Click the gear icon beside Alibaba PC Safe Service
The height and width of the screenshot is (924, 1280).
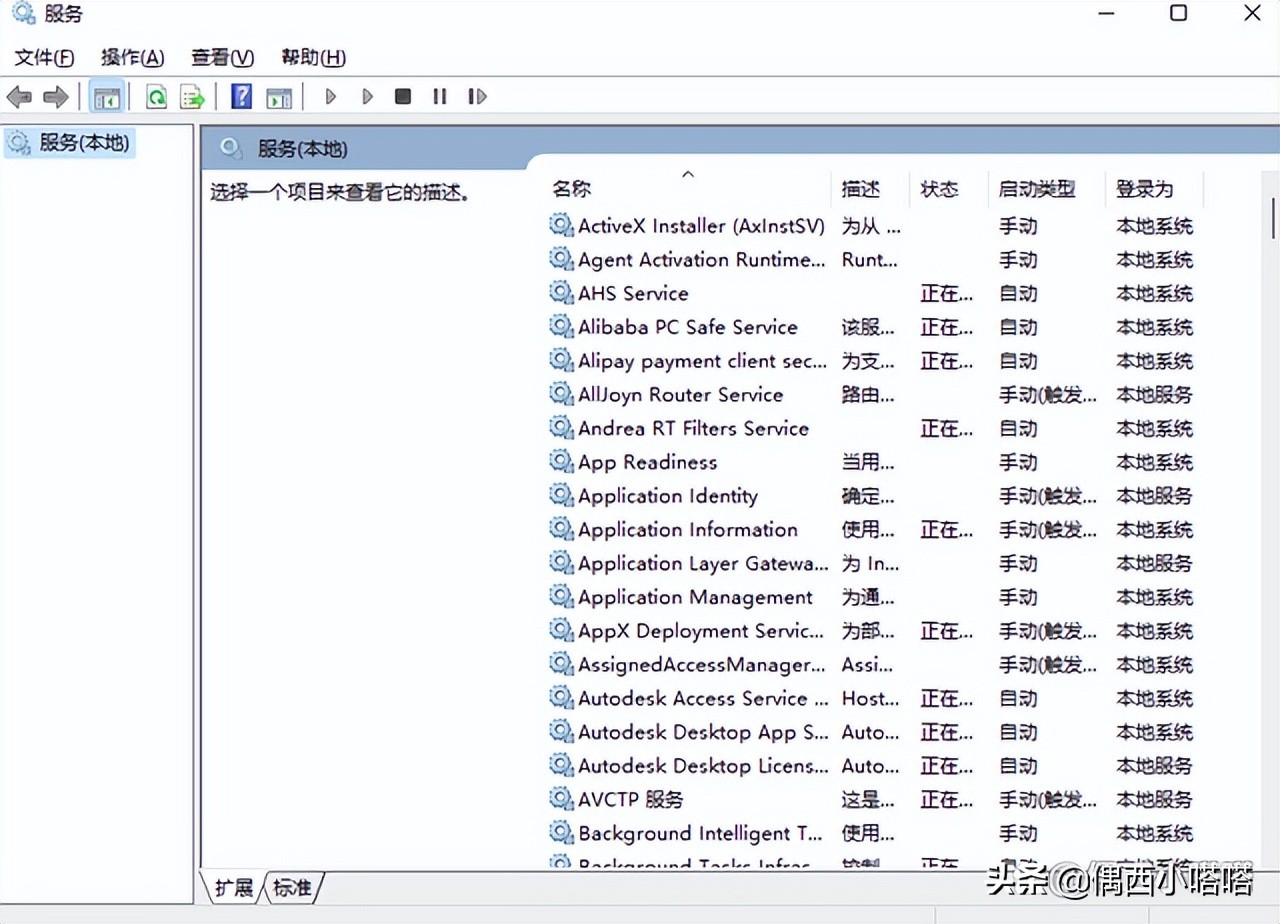pos(560,327)
